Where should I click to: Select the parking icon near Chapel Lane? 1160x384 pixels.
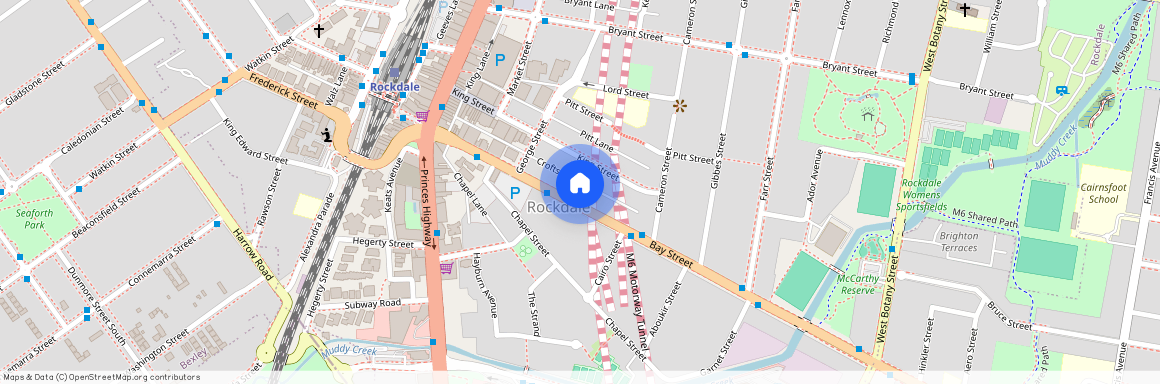click(x=515, y=194)
